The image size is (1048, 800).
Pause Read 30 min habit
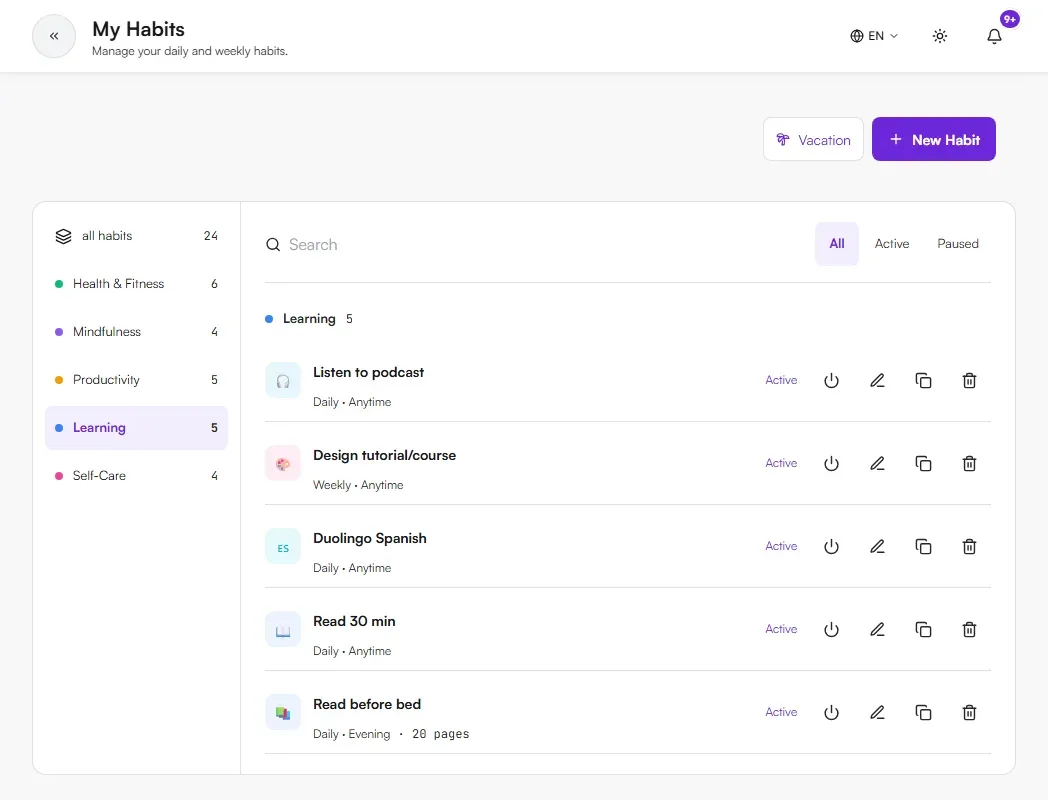[831, 630]
